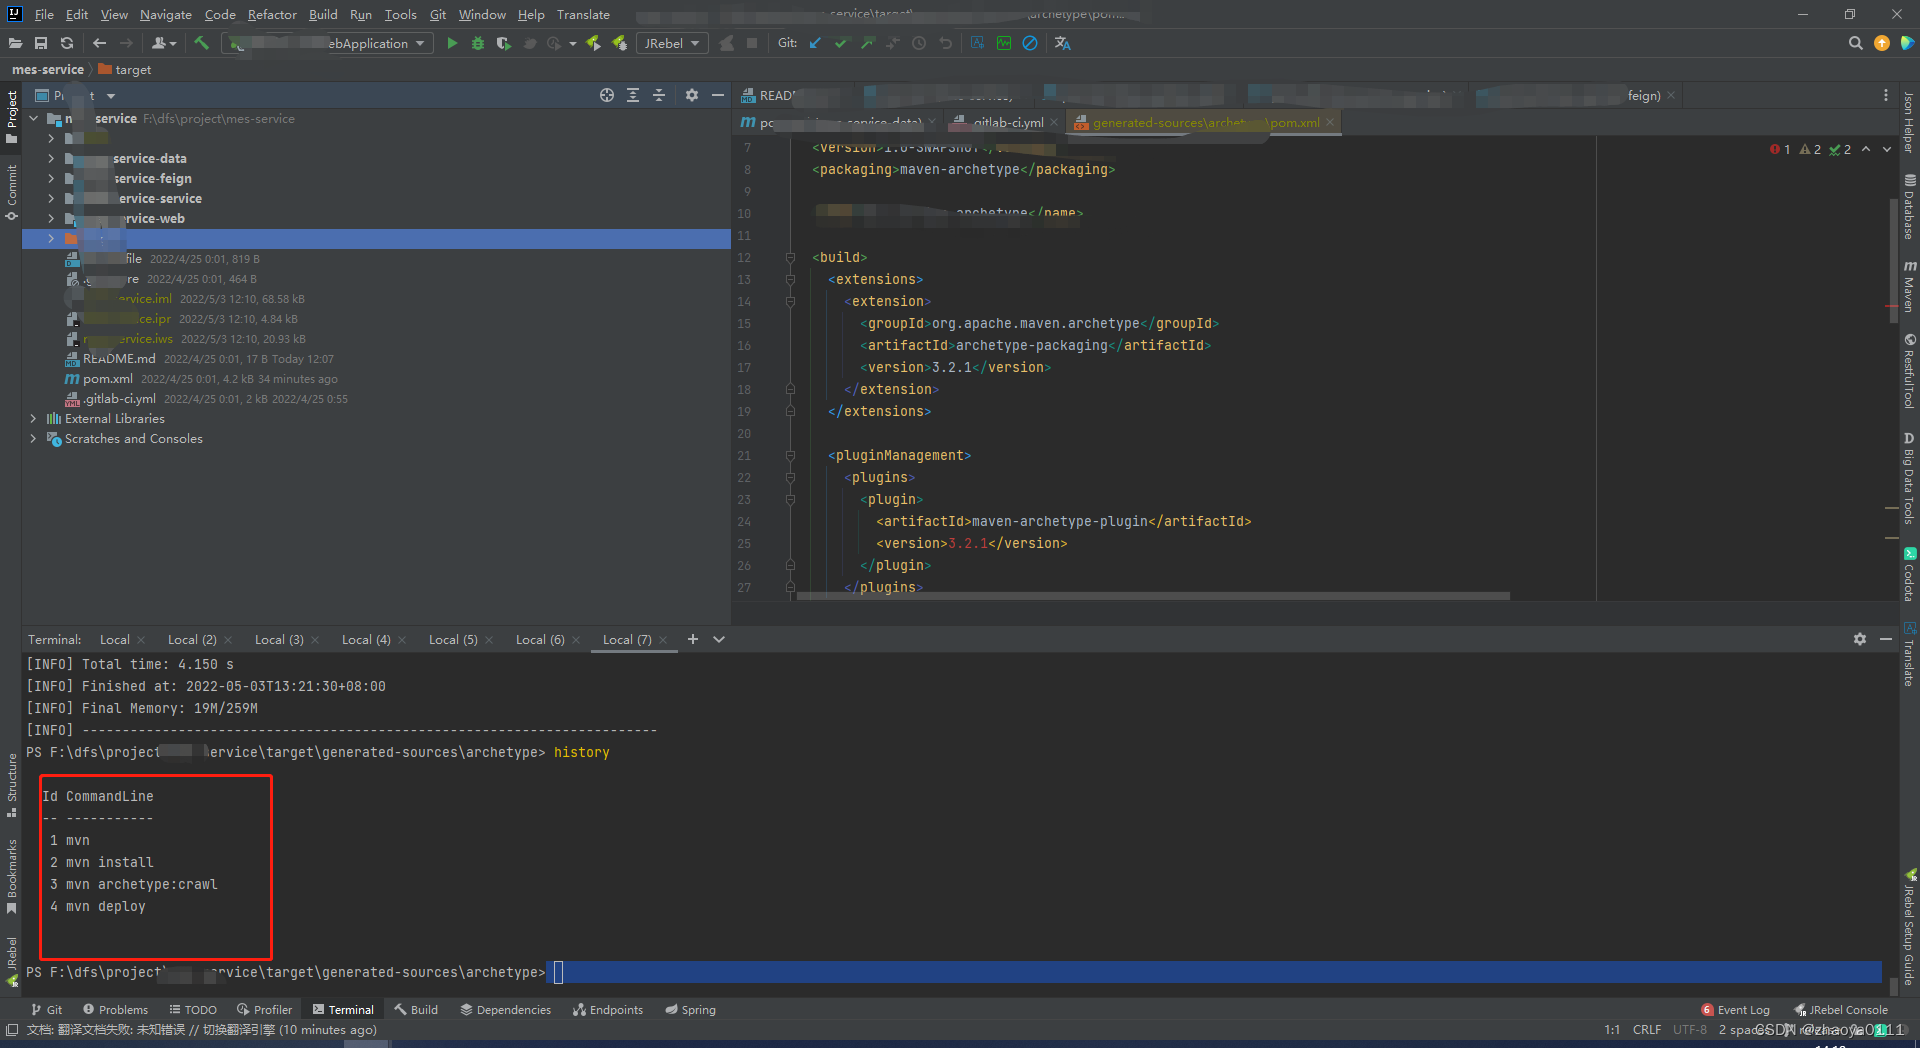1920x1048 pixels.
Task: Click the Reload from disk sync icon
Action: 67,43
